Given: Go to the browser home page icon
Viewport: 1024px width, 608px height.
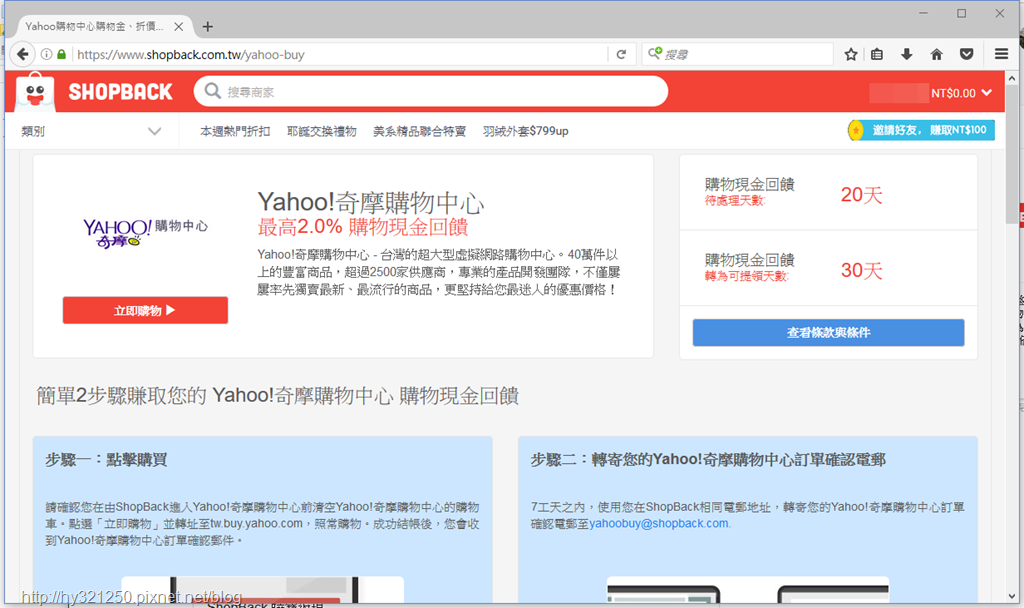Looking at the screenshot, I should point(936,54).
